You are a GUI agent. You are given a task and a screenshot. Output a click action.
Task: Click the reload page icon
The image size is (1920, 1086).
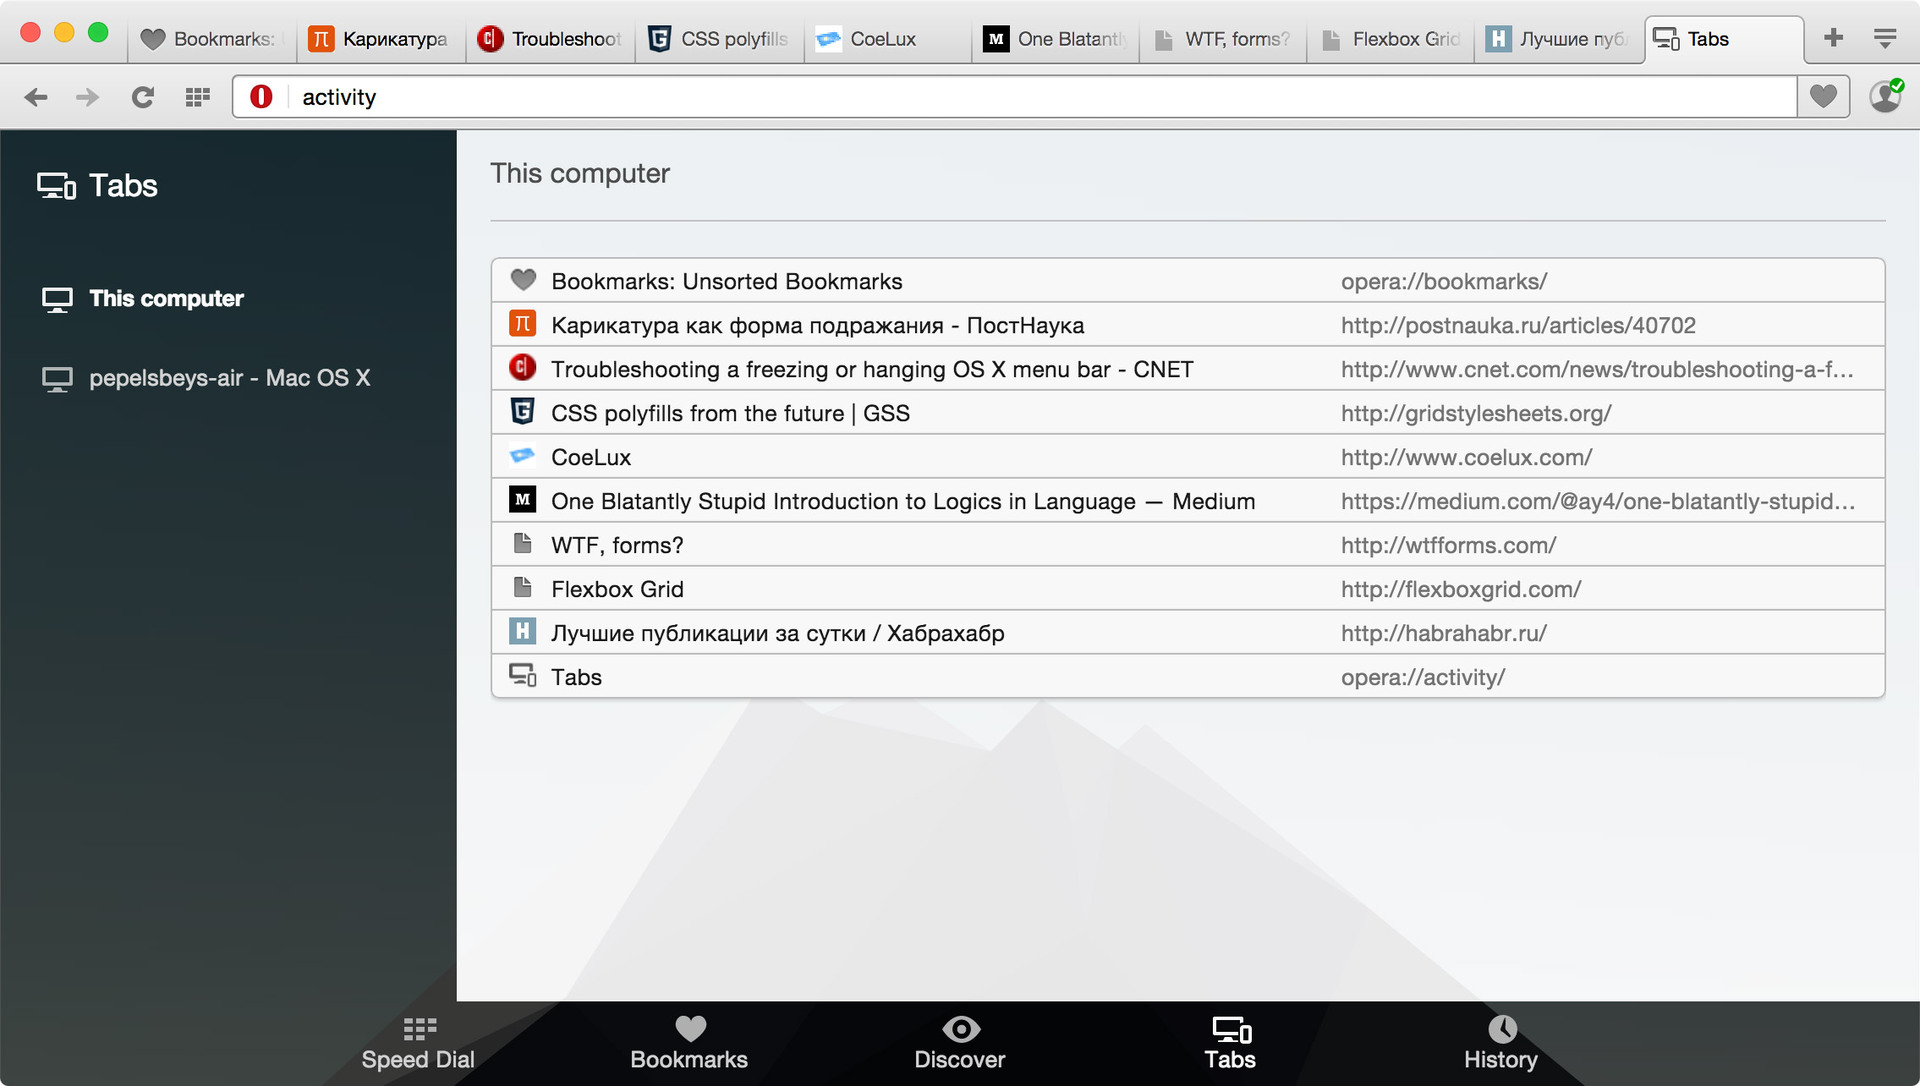pos(143,97)
